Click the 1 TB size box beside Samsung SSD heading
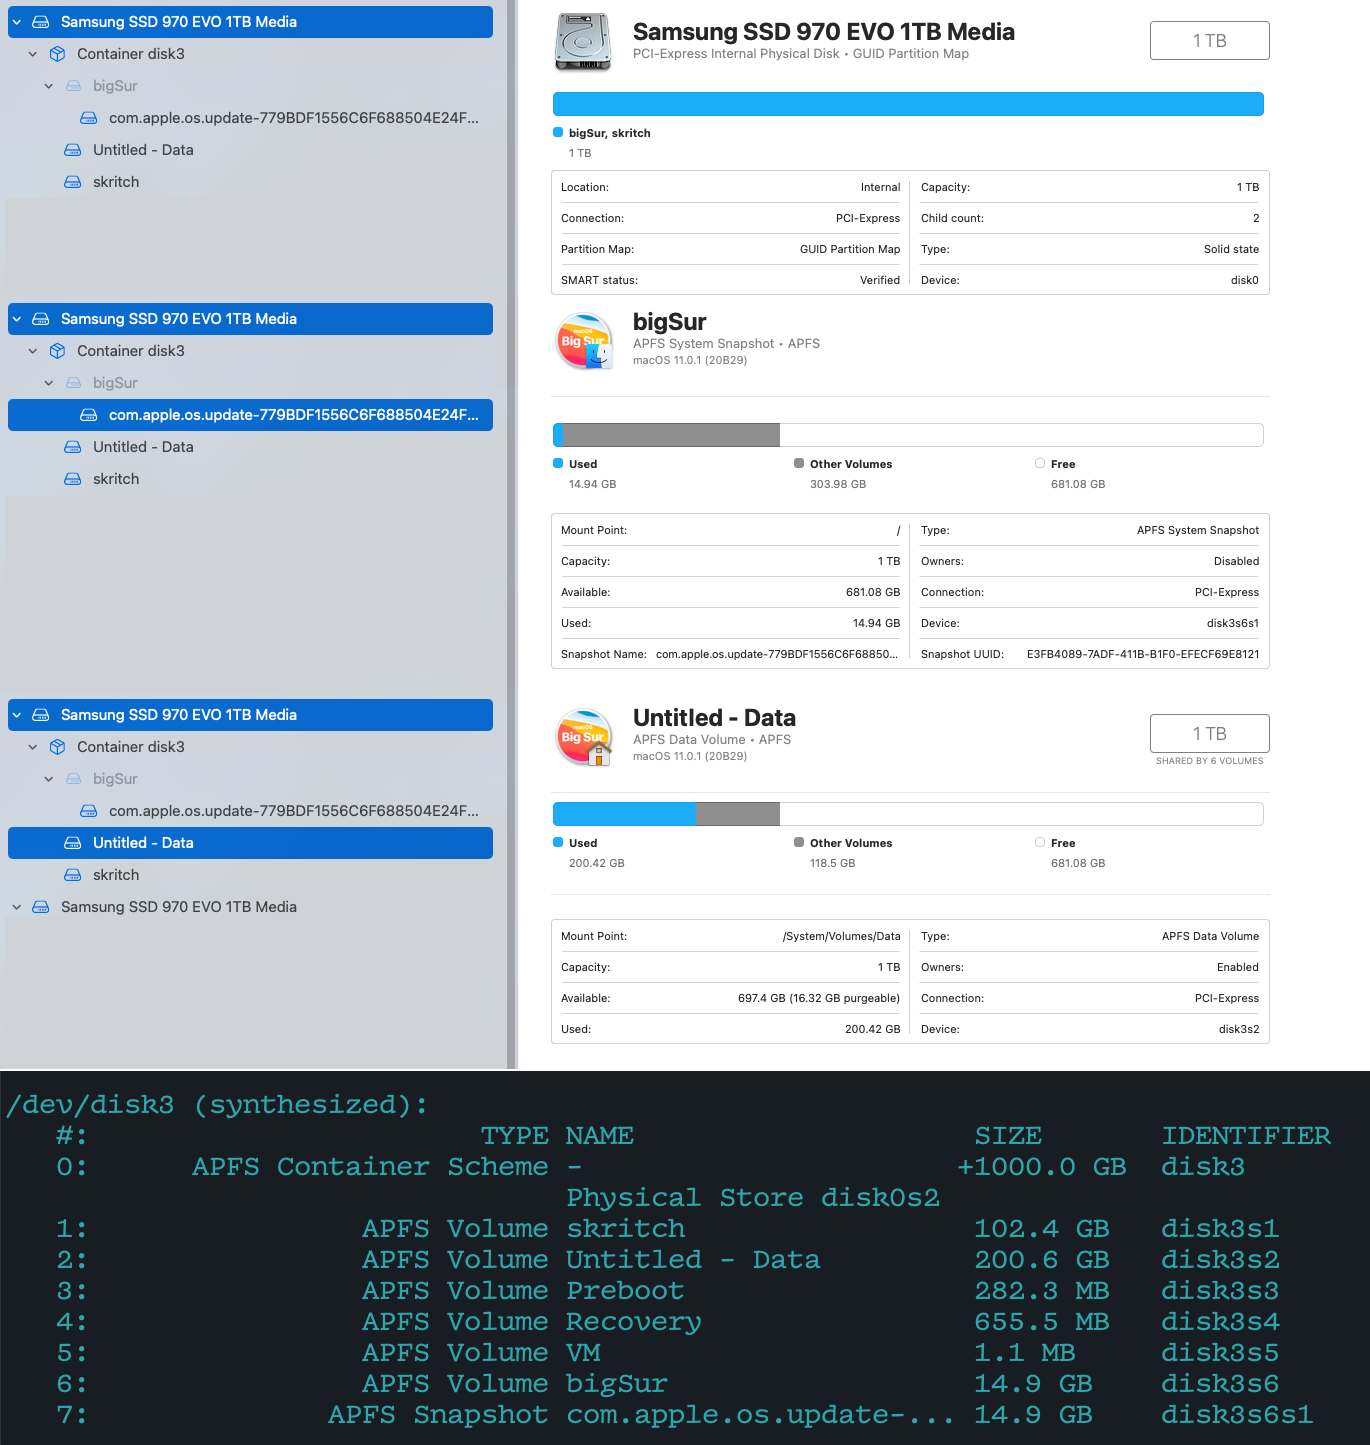 point(1210,41)
